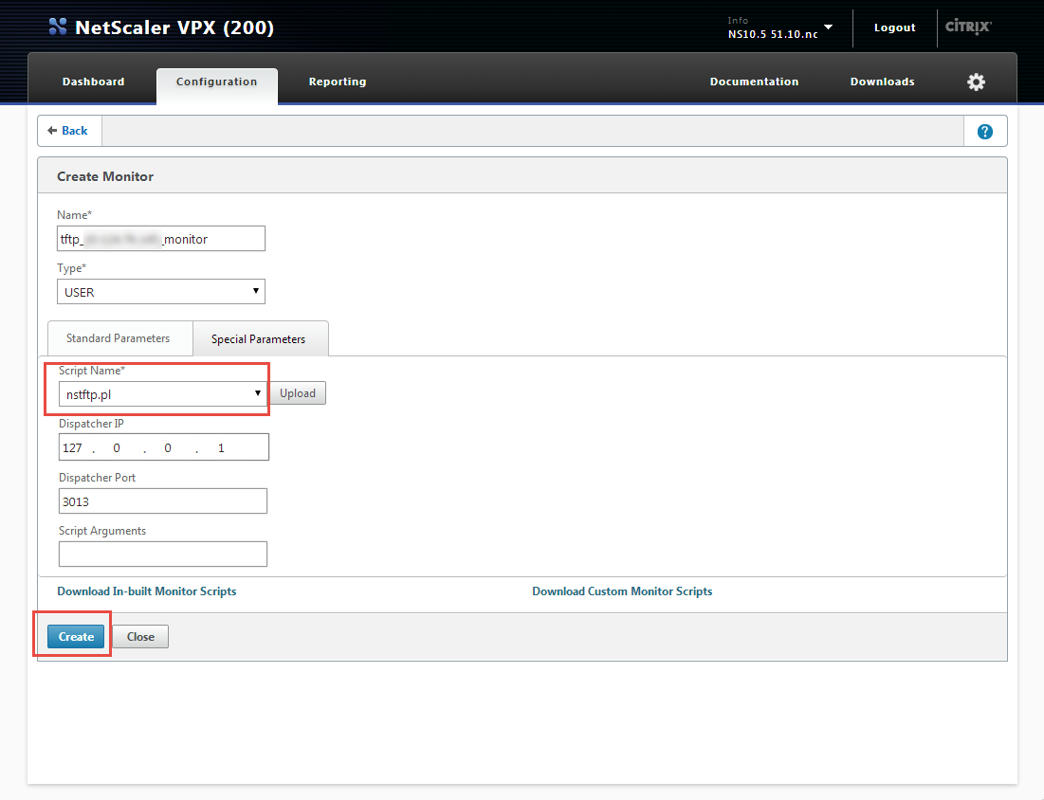
Task: Click the Citrix logo
Action: (x=967, y=27)
